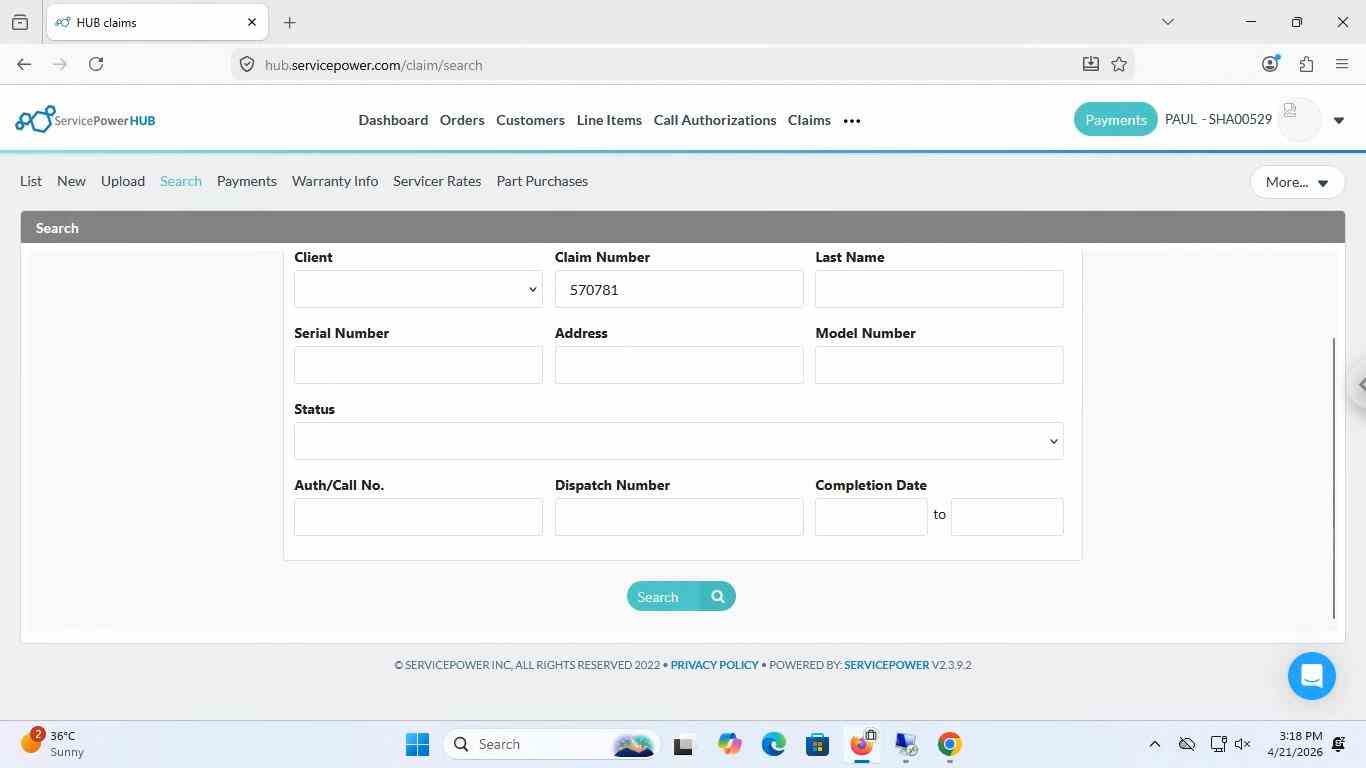
Task: Bookmark this page with star icon
Action: pyautogui.click(x=1119, y=64)
